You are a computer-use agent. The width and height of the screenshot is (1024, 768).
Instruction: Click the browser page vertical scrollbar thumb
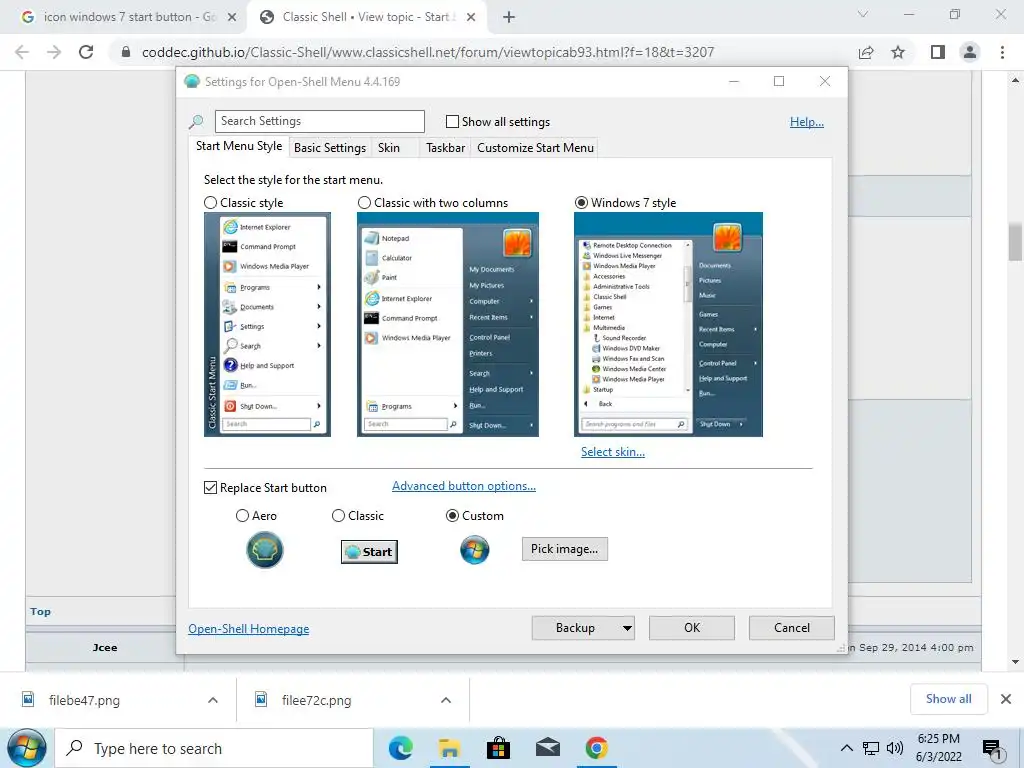(1015, 242)
